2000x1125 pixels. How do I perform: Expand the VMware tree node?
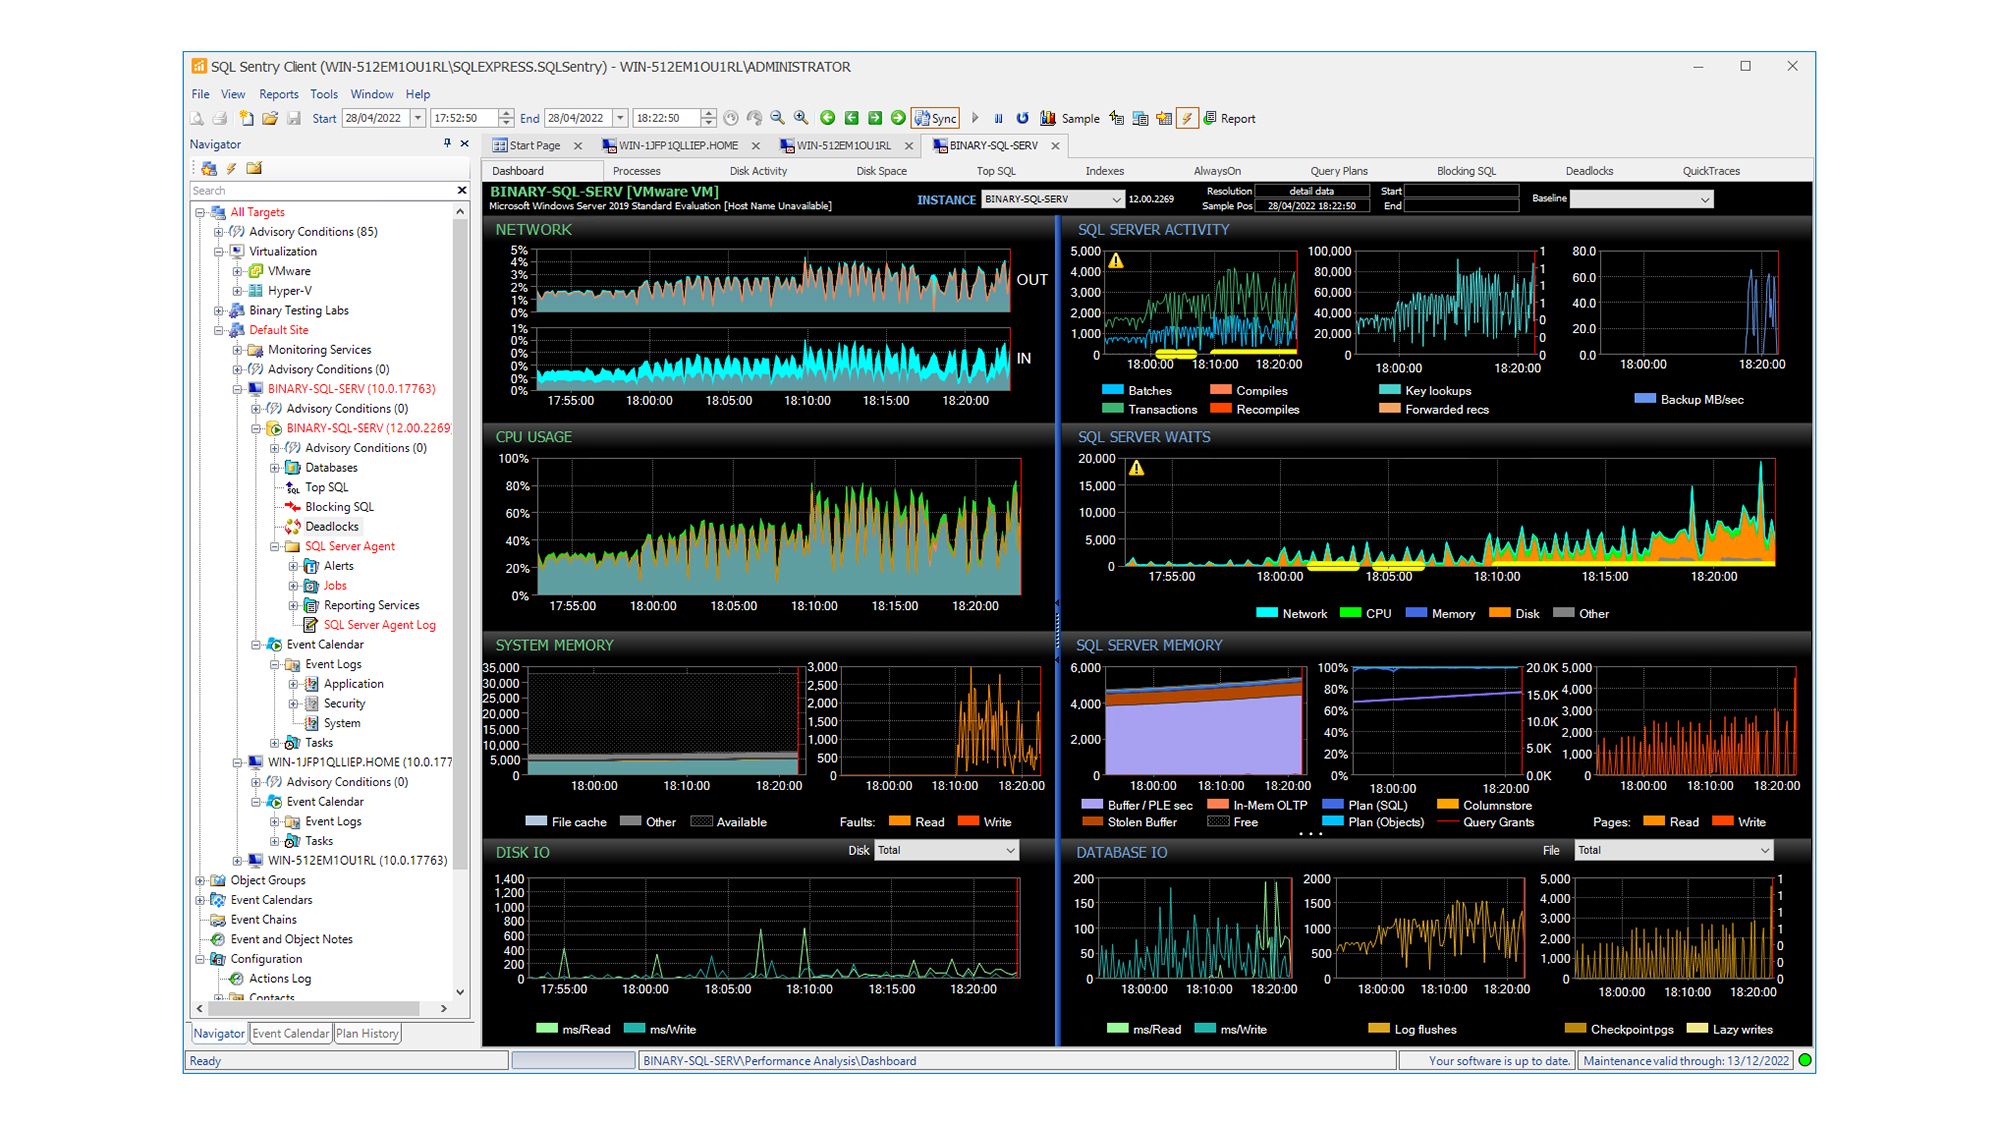237,271
